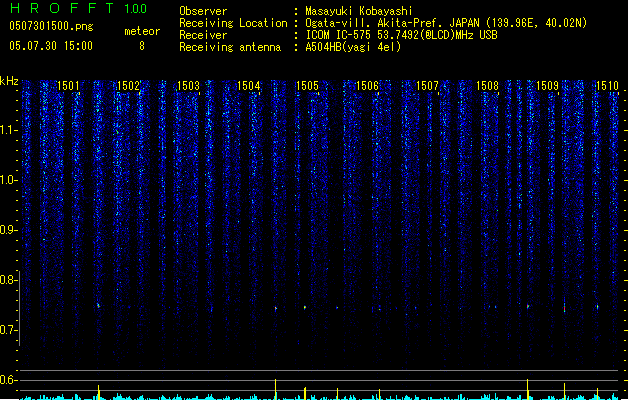
Task: Click the 1507 time marker
Action: pyautogui.click(x=427, y=86)
